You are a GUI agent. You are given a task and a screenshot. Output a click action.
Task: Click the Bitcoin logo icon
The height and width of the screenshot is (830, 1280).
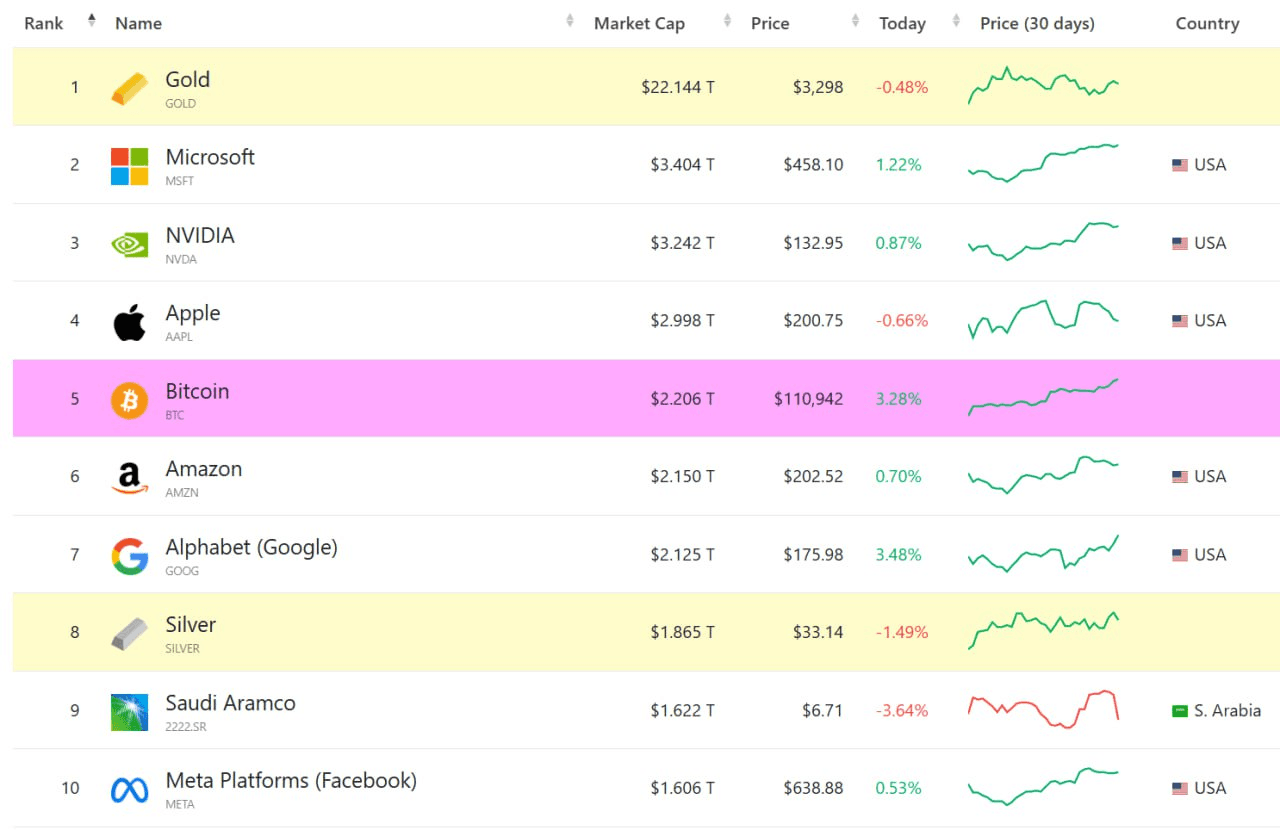130,400
